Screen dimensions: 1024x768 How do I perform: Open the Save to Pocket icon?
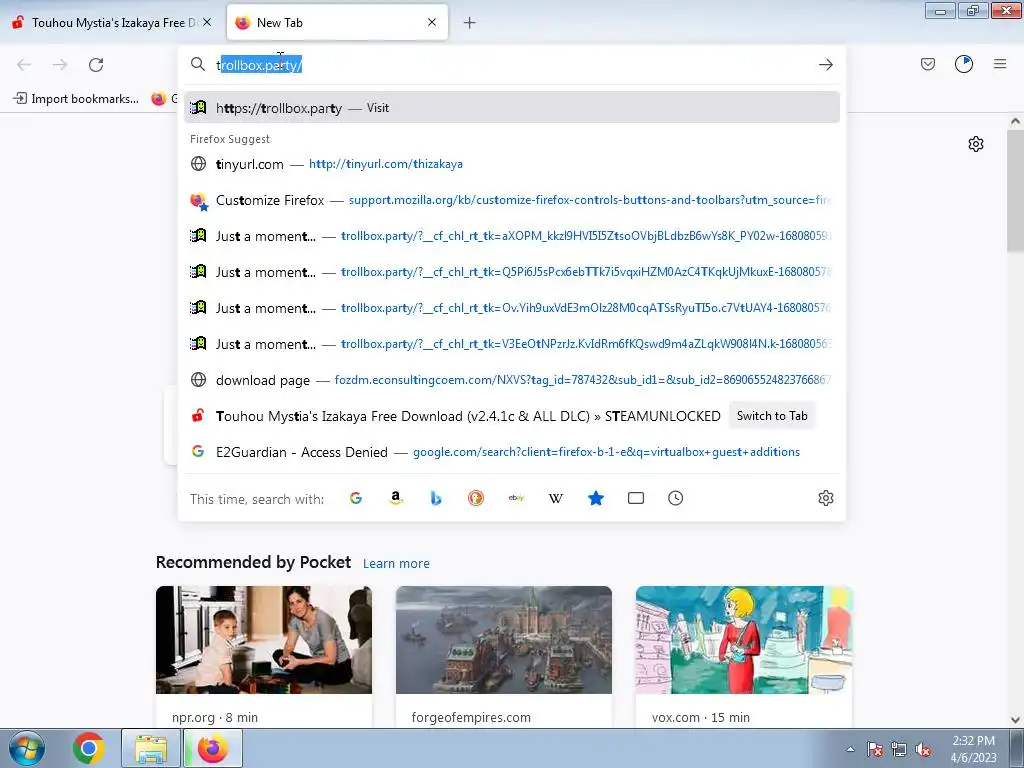click(x=928, y=64)
